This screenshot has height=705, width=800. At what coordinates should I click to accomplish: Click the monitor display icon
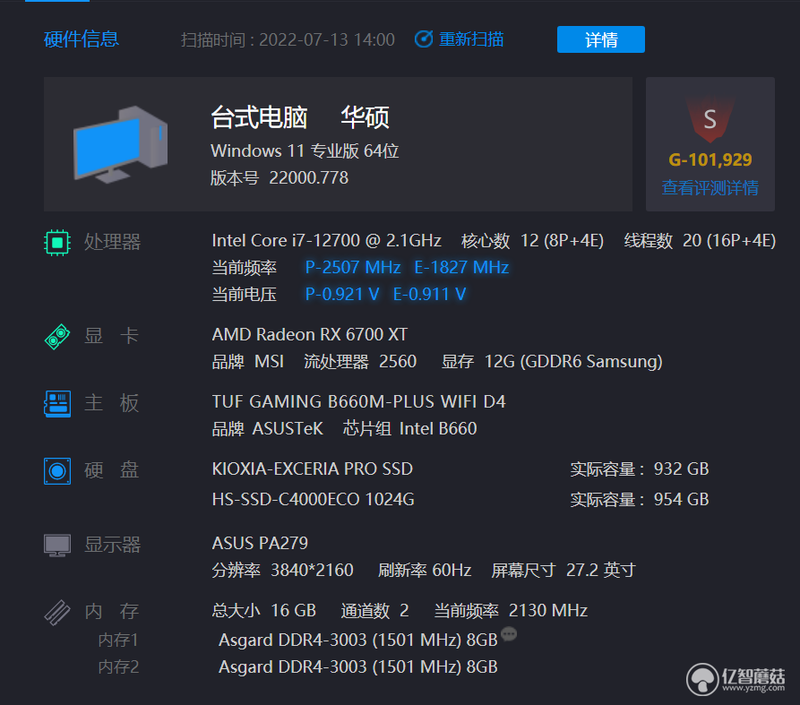coord(57,545)
